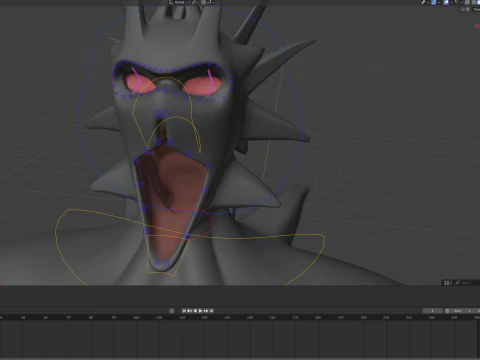Play the animation in reverse

click(x=195, y=311)
